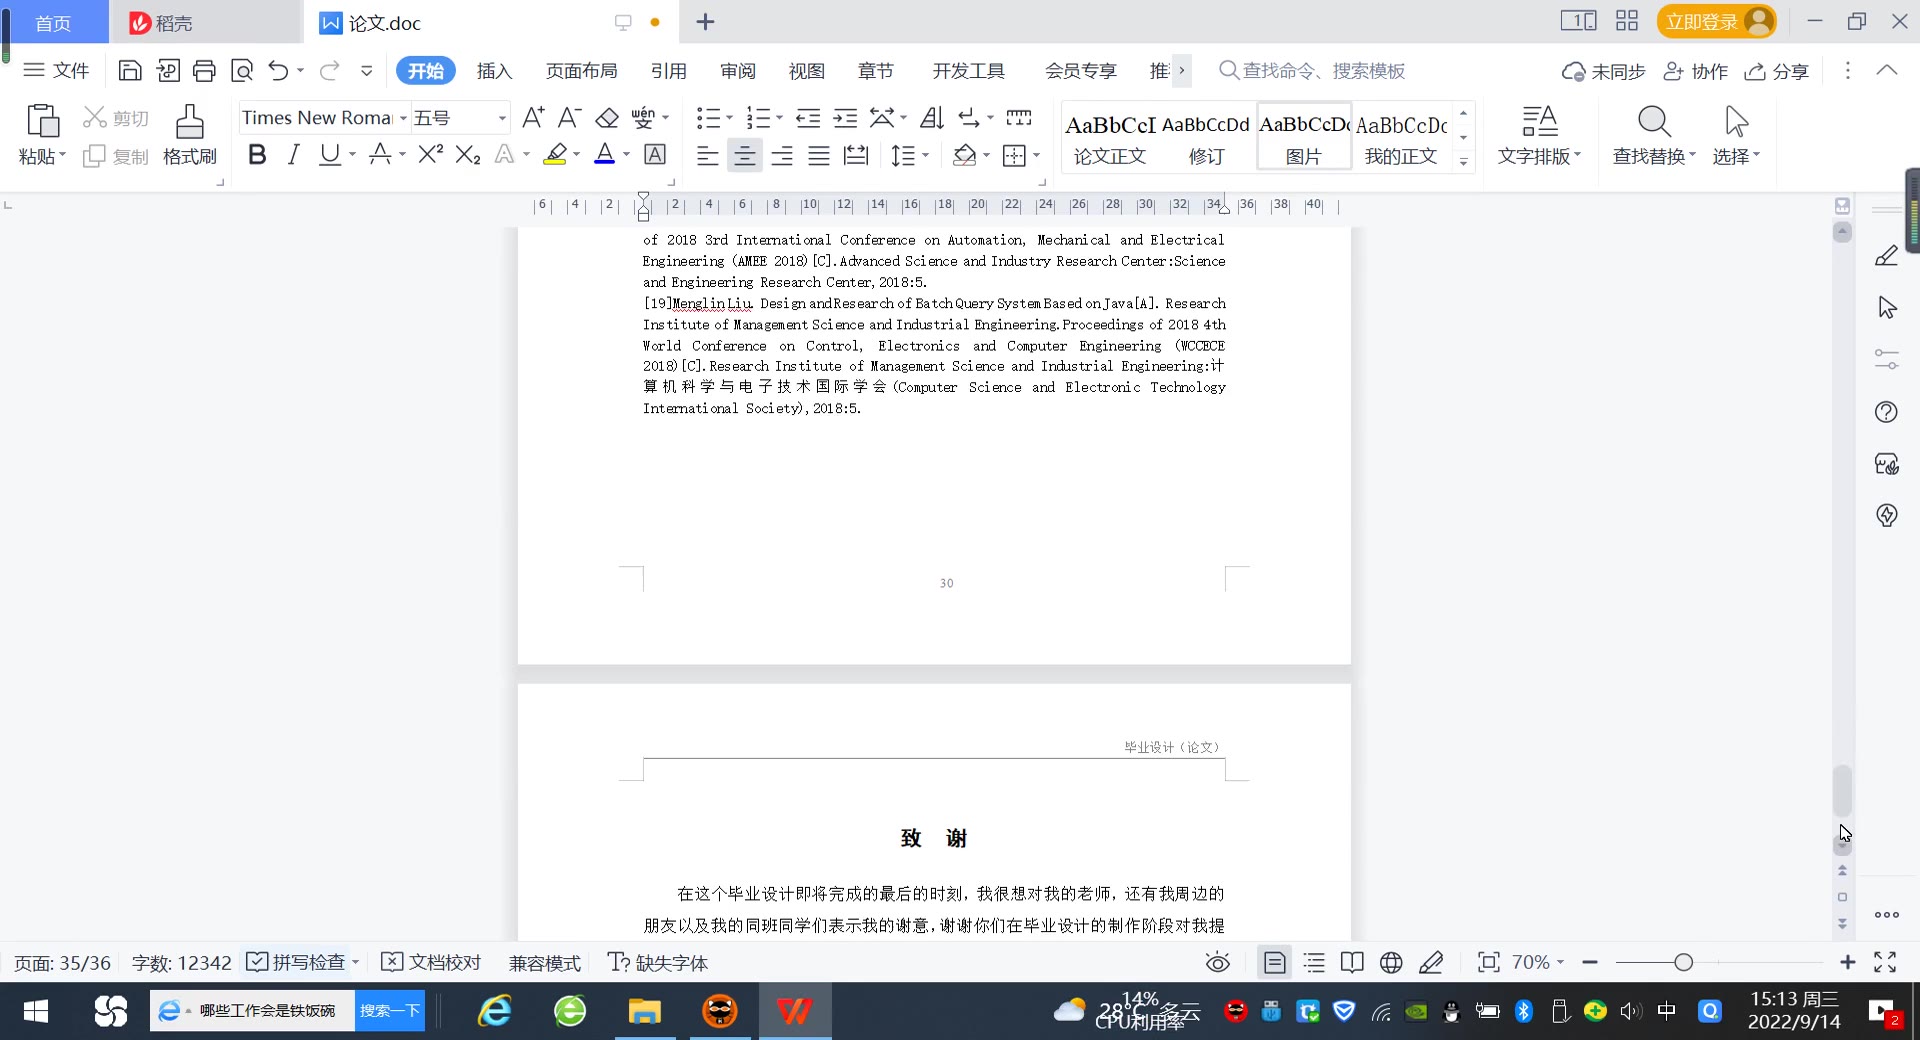
Task: Open the font size dropdown 五号
Action: tap(502, 118)
